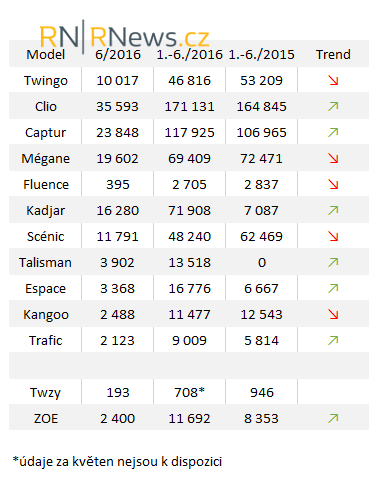Click the 6/2016 column header
Viewport: 383px width, 488px height.
point(118,54)
